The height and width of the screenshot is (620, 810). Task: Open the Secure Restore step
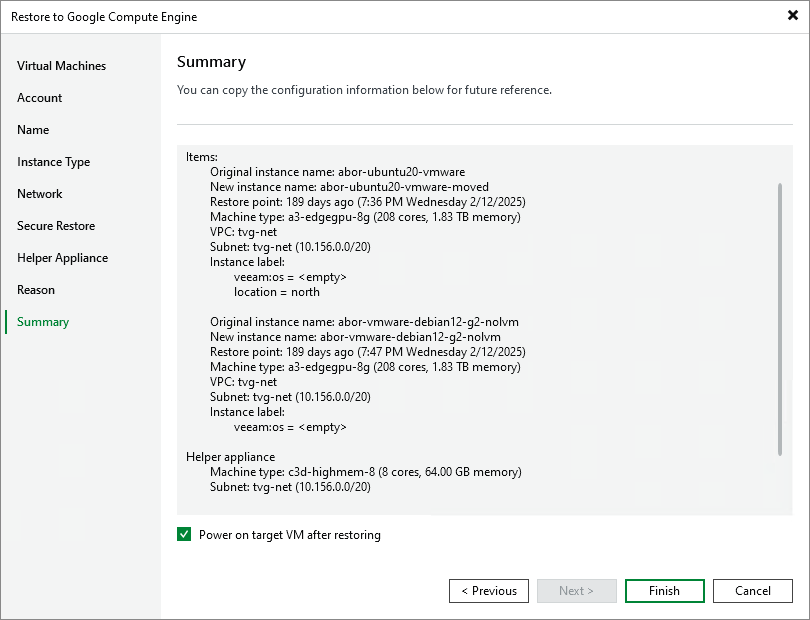click(56, 226)
